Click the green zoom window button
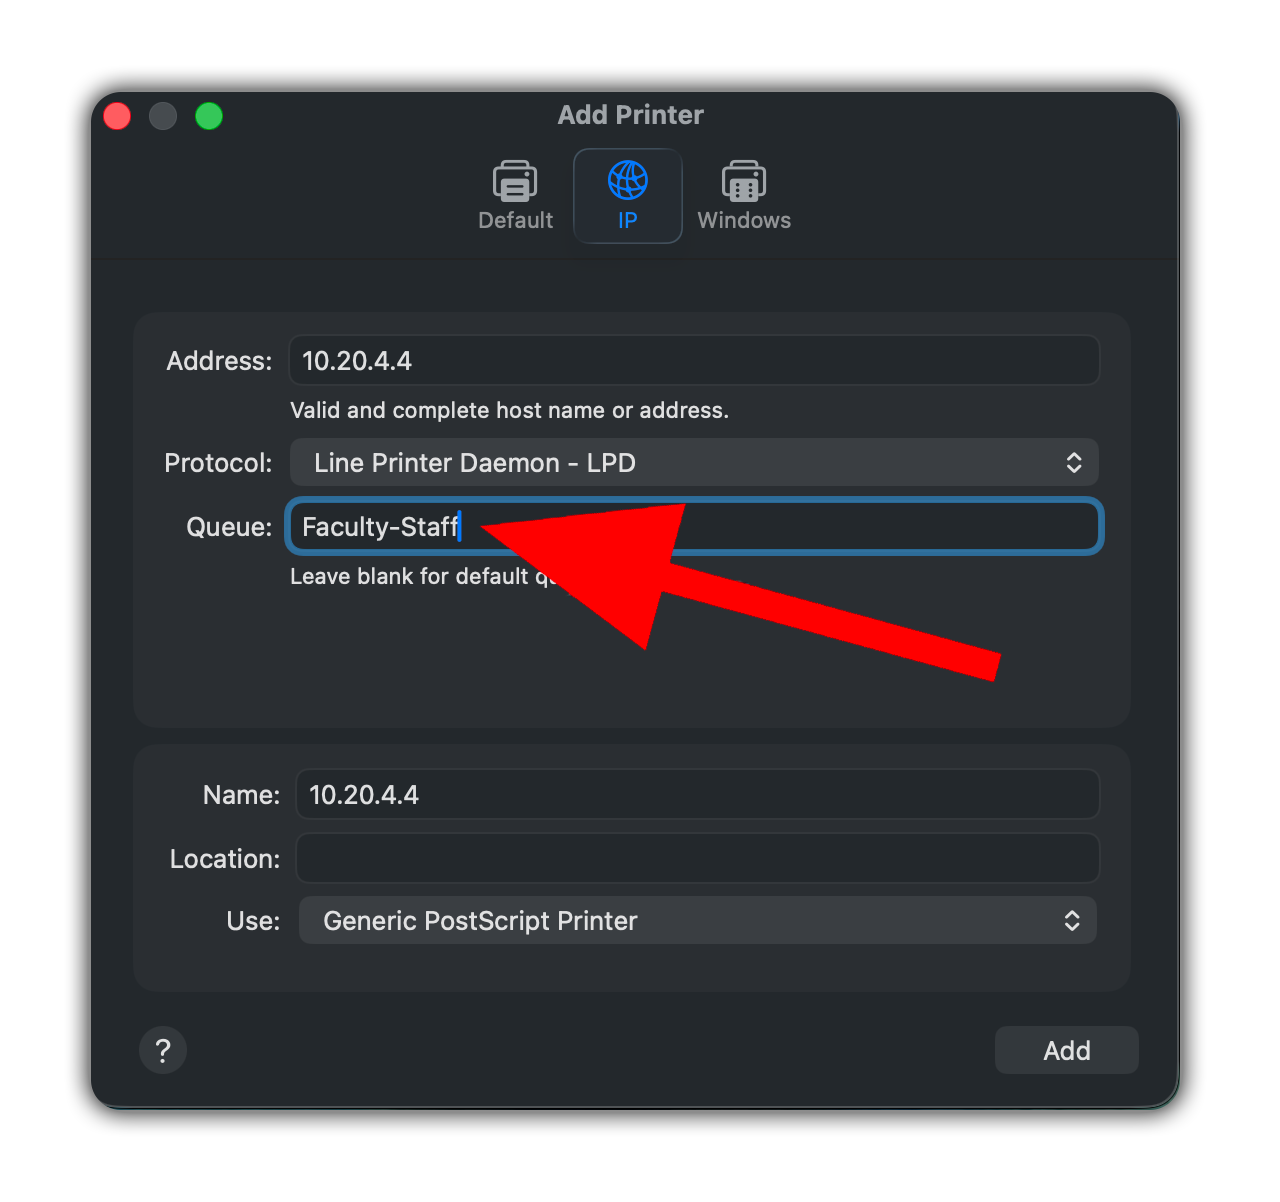 (x=209, y=116)
